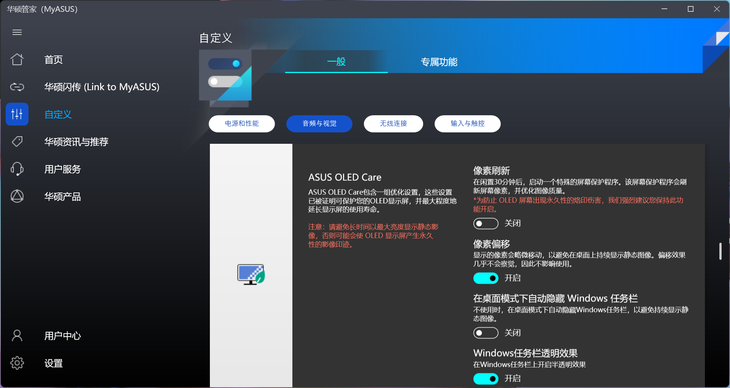Select the 无线连接 category button
Screen dimensions: 730x388
pyautogui.click(x=393, y=124)
